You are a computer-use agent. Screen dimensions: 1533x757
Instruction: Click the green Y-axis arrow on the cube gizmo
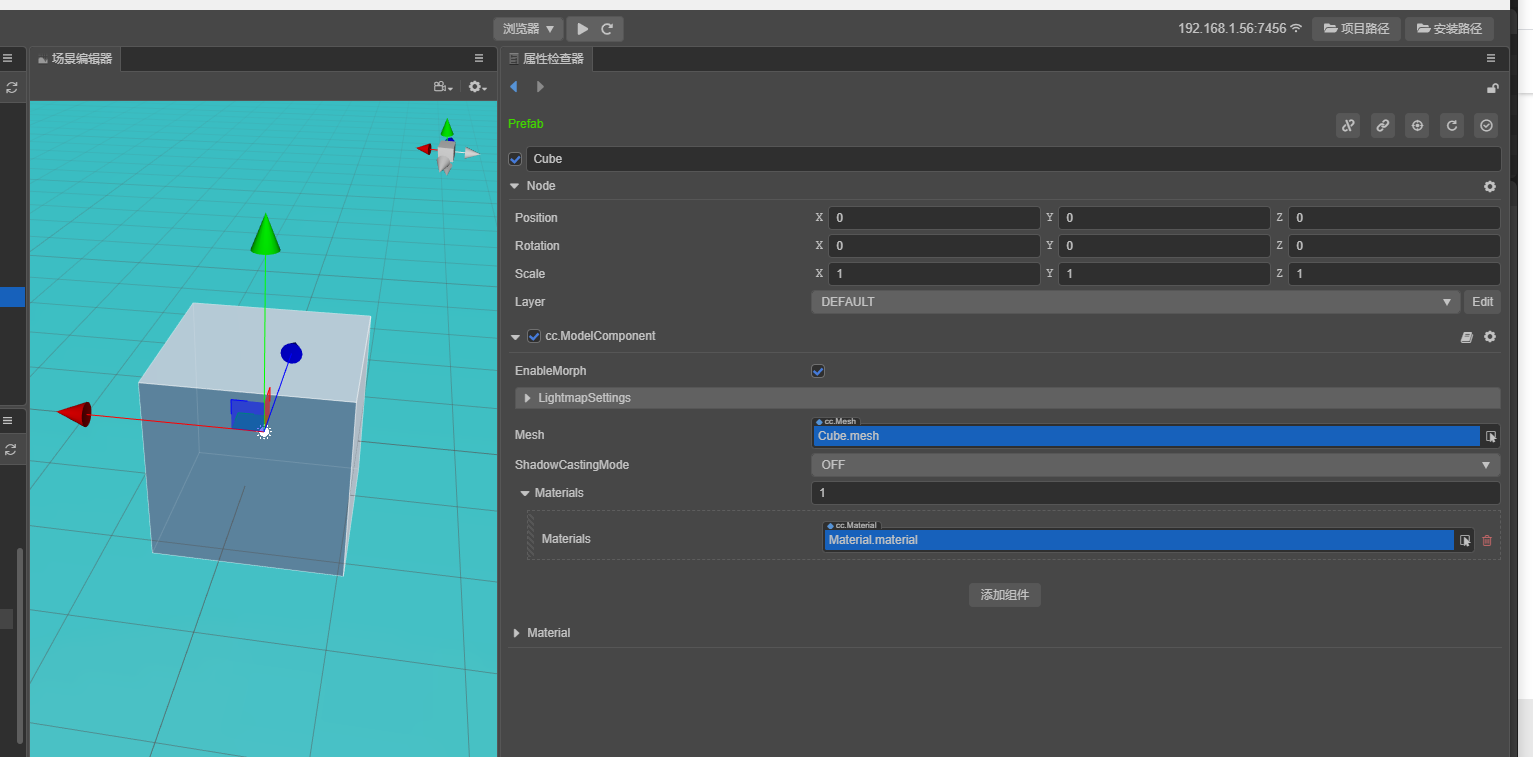click(x=265, y=234)
